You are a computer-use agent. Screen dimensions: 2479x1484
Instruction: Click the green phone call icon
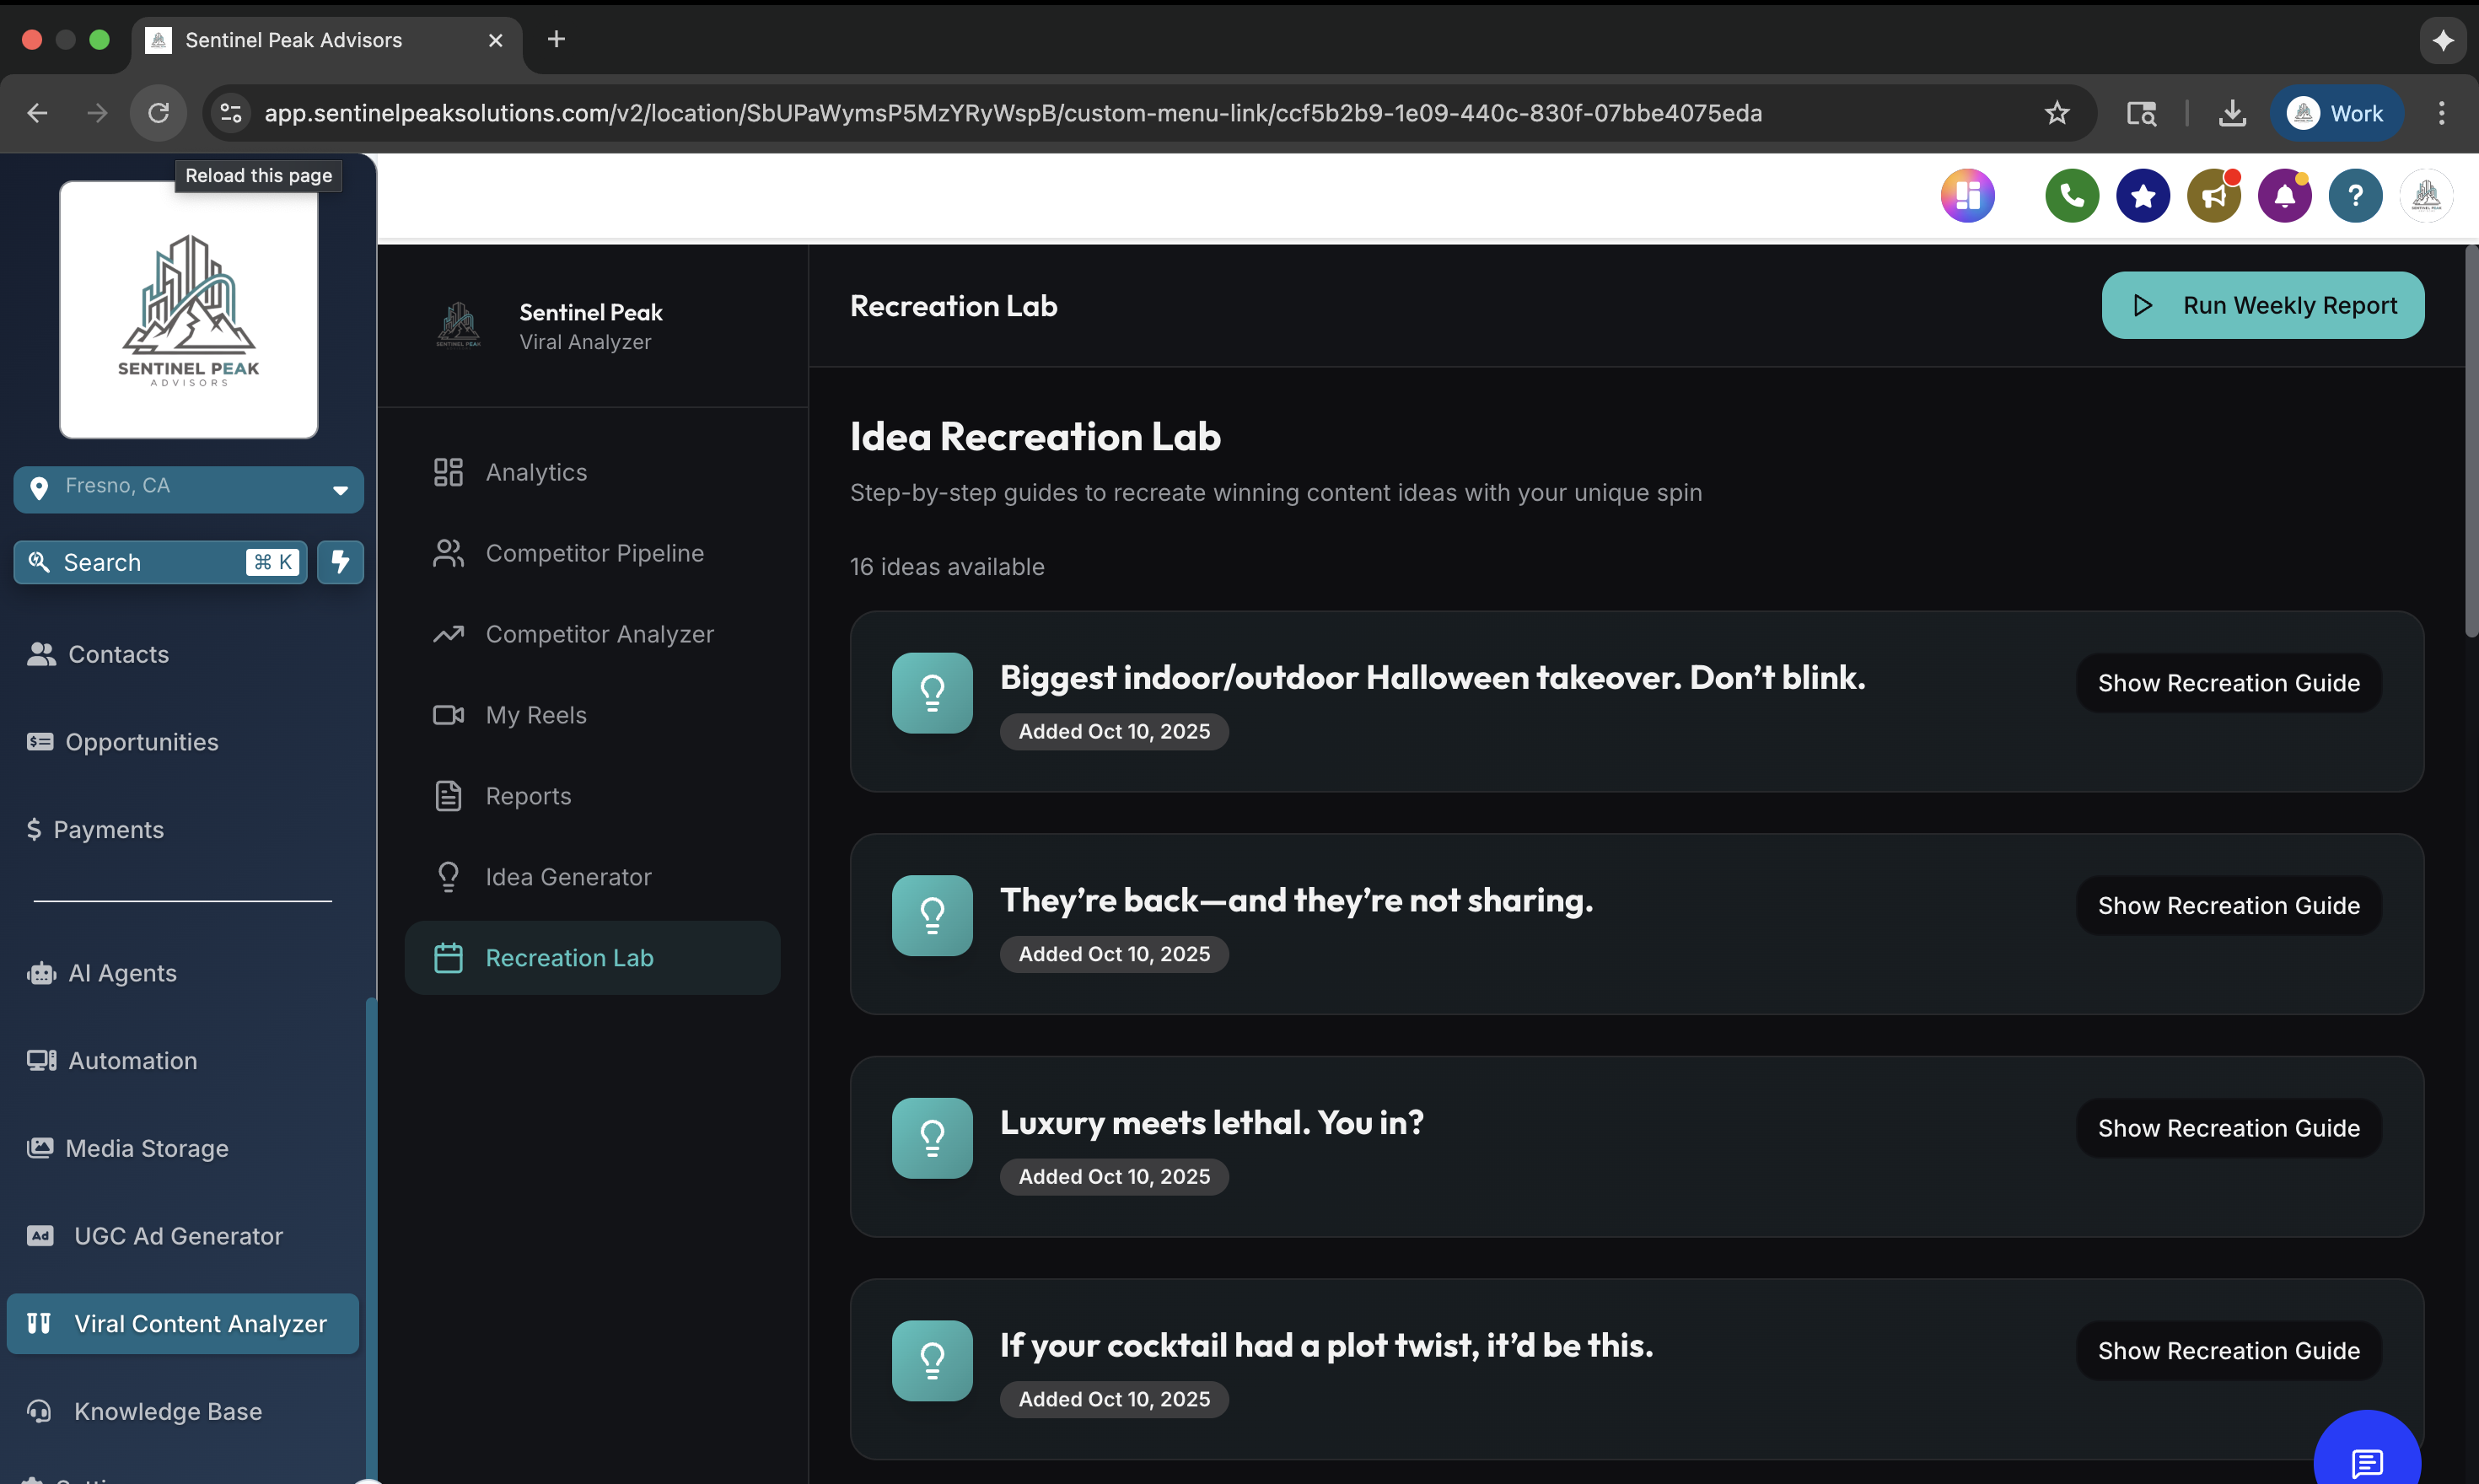pos(2071,196)
